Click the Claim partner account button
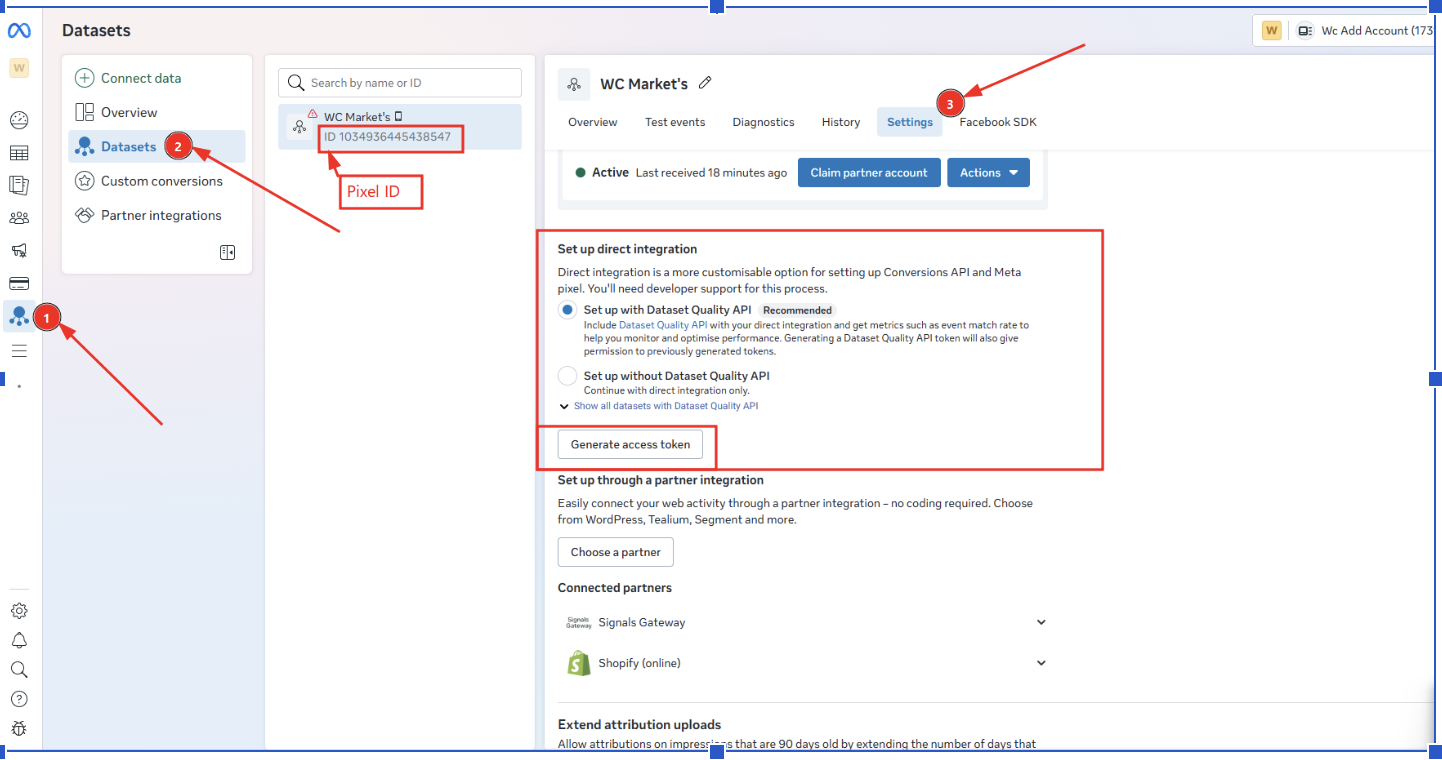Viewport: 1442px width, 760px height. coord(869,173)
